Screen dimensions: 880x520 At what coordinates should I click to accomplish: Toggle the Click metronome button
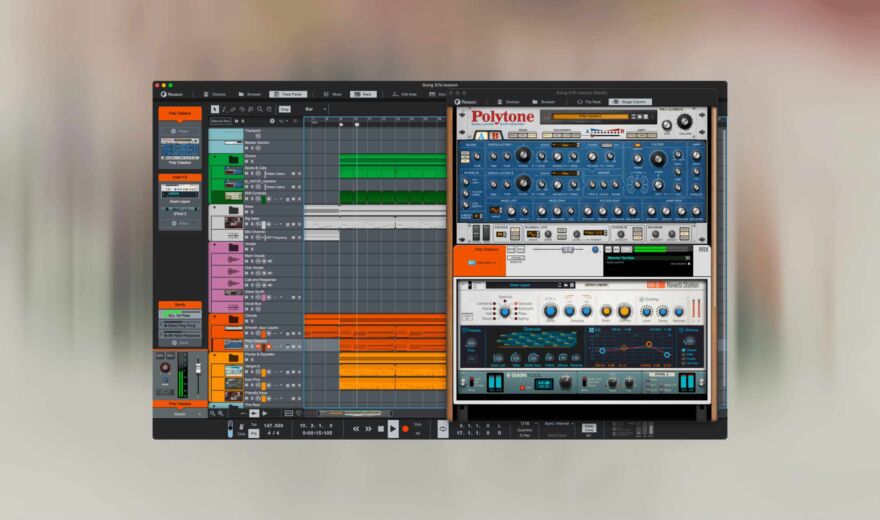[x=241, y=430]
